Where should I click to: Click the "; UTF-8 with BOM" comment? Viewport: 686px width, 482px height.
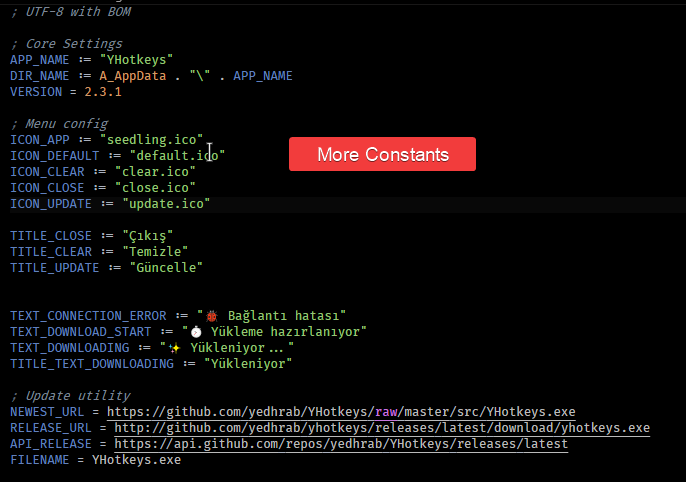pos(71,12)
